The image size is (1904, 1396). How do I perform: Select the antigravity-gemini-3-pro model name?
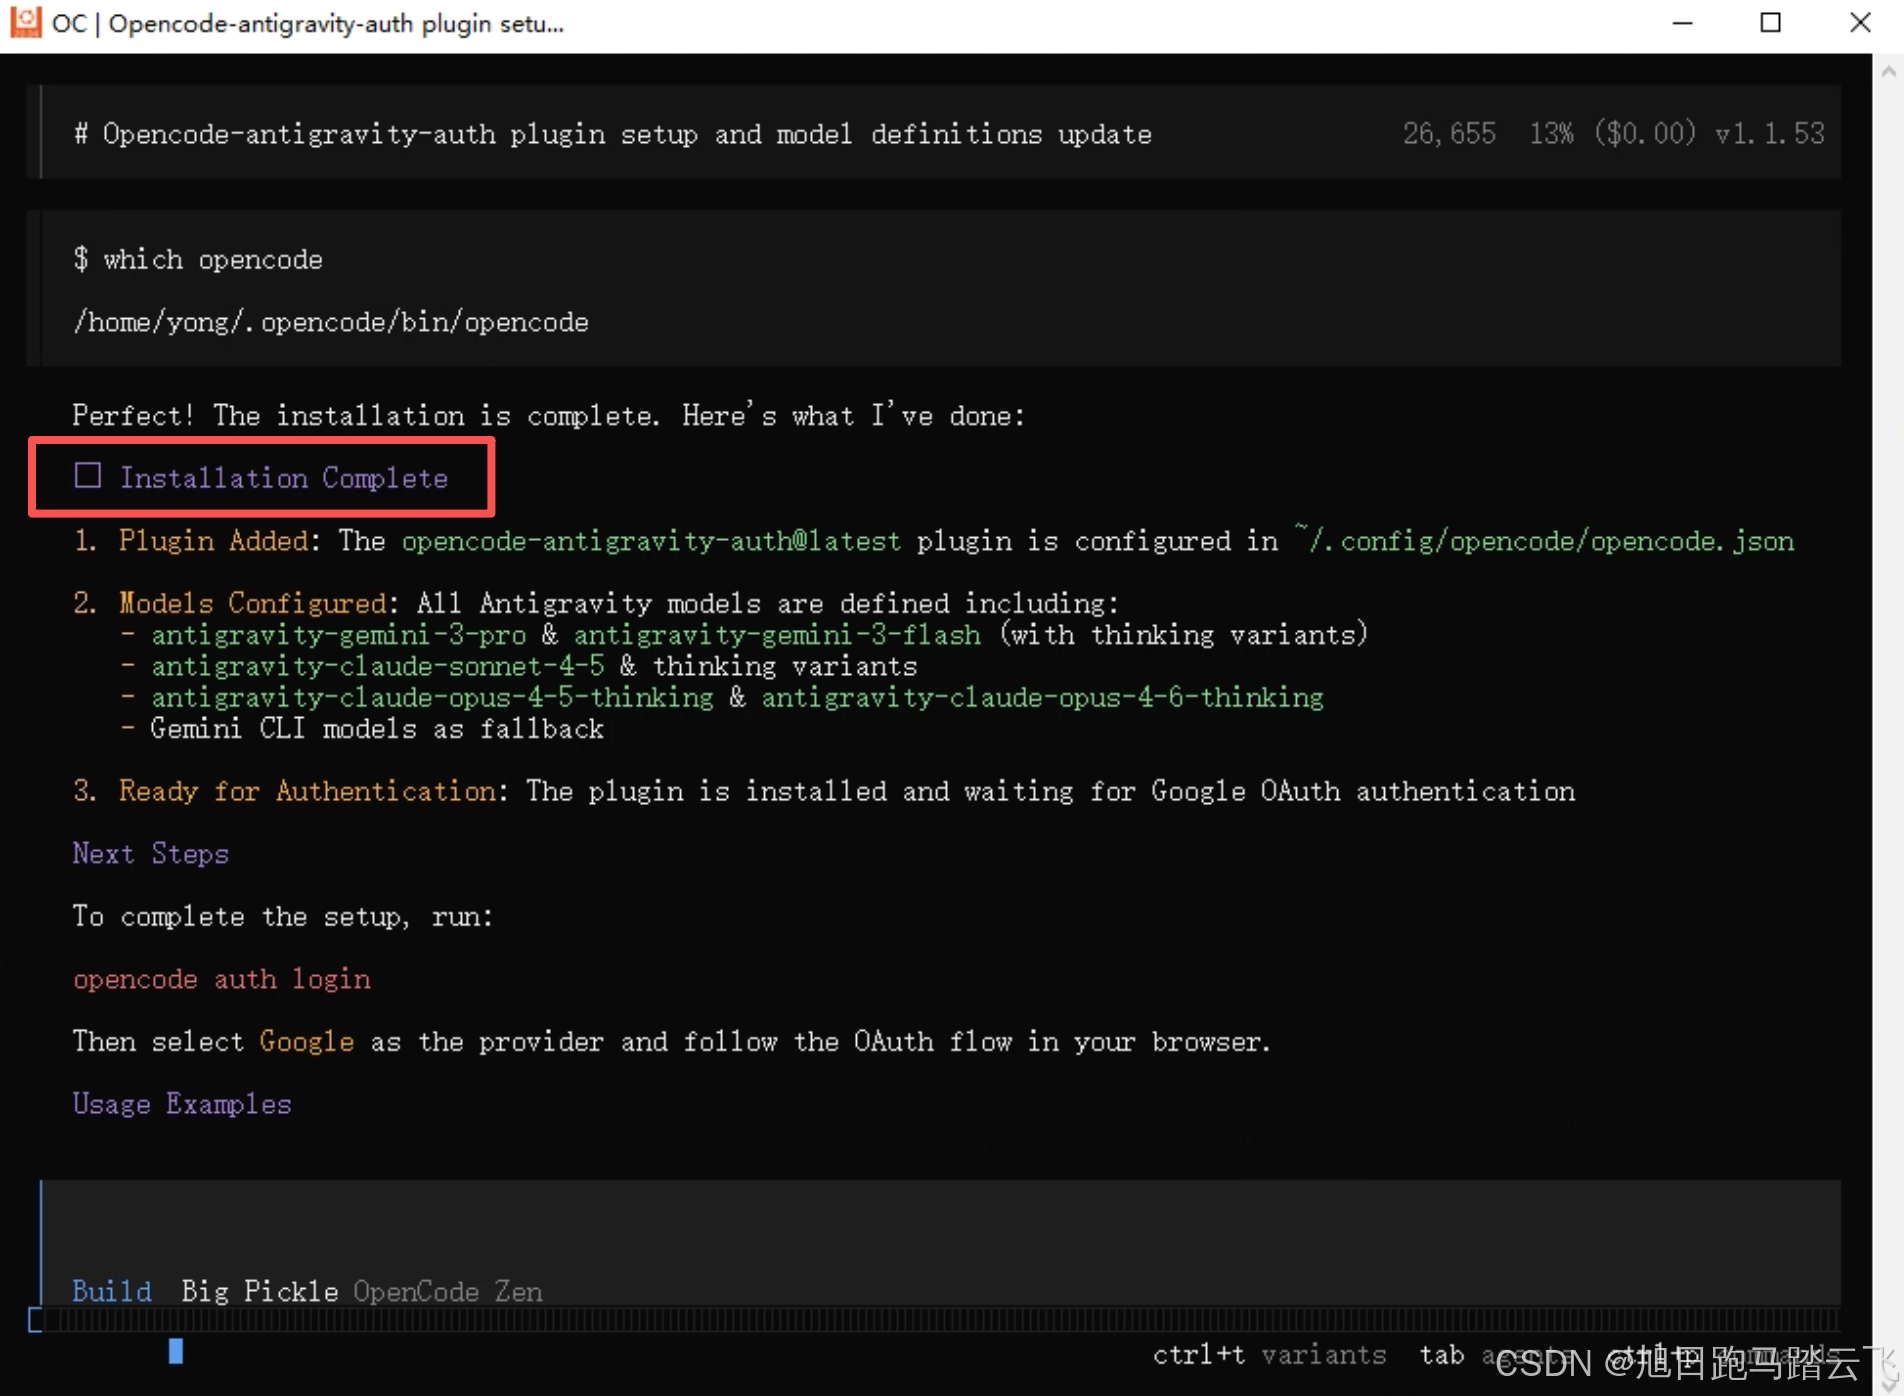click(339, 634)
